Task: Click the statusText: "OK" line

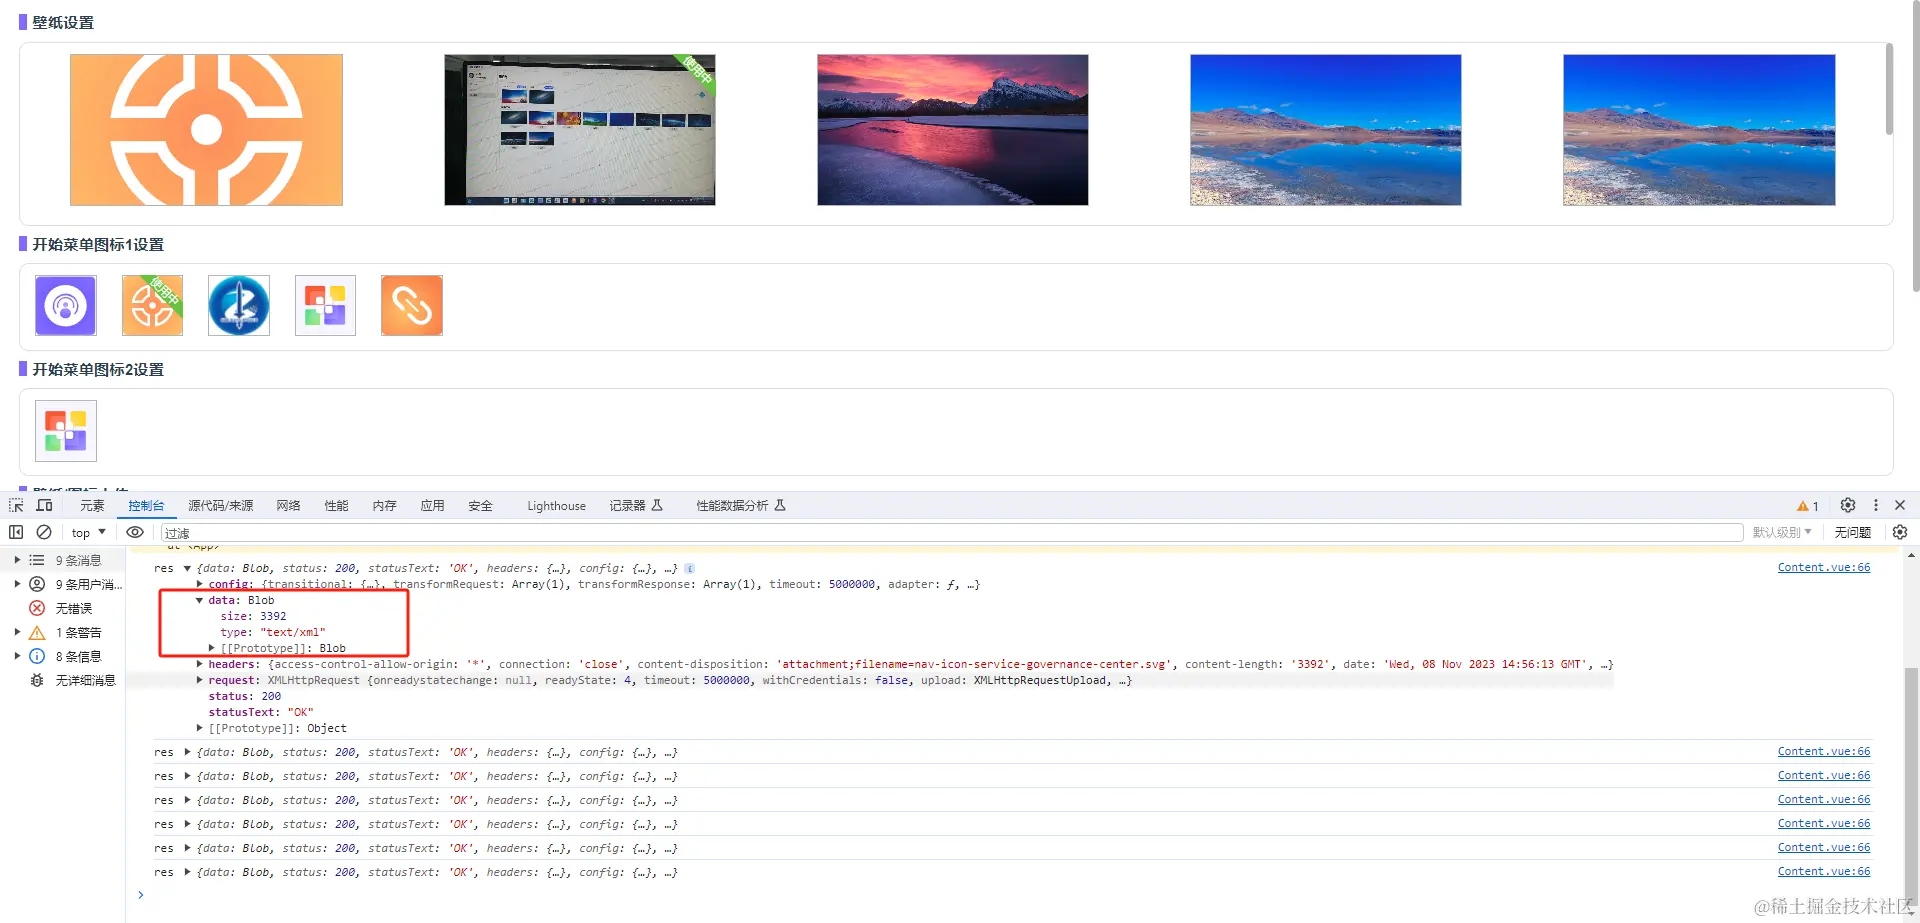Action: coord(261,712)
